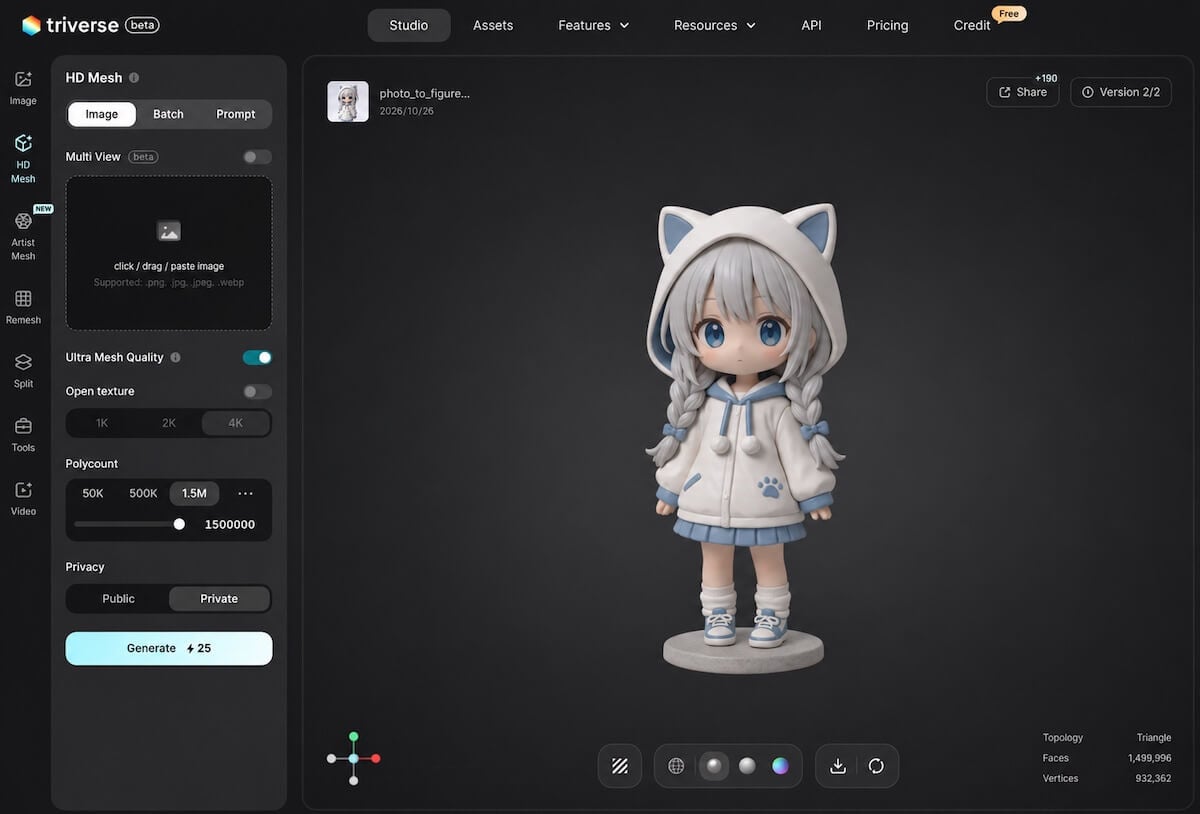This screenshot has width=1200, height=814.
Task: Open the Split sidebar tool
Action: (x=23, y=371)
